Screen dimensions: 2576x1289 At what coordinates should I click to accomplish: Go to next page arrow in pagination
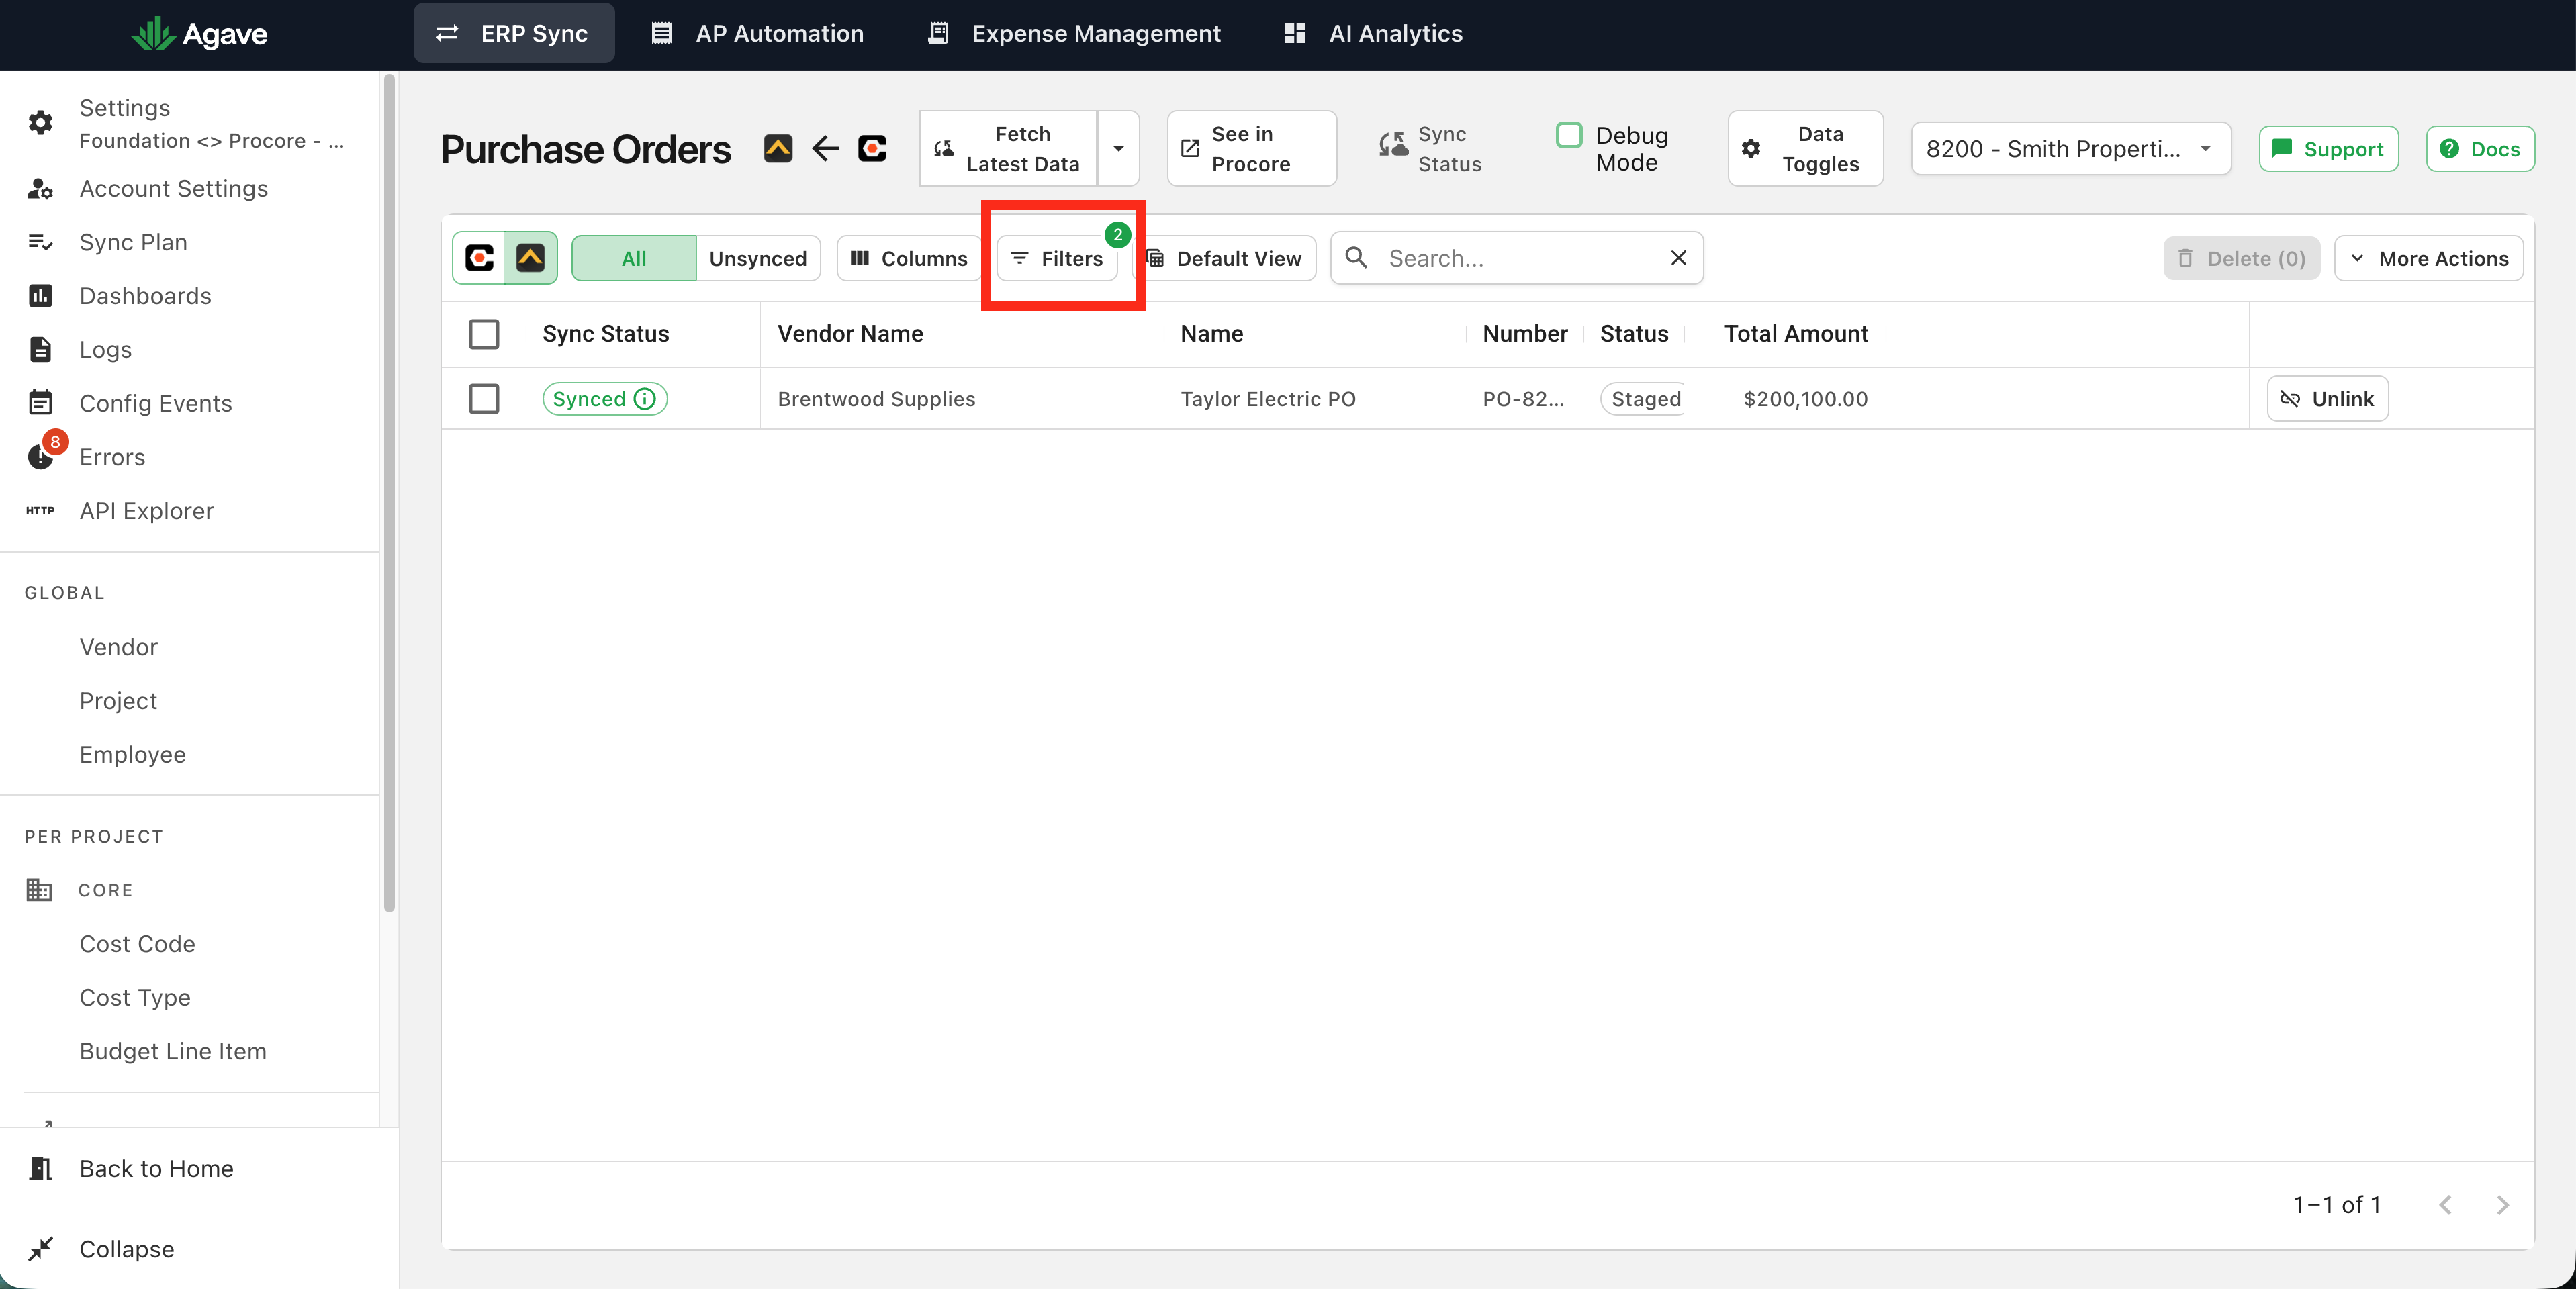coord(2502,1205)
